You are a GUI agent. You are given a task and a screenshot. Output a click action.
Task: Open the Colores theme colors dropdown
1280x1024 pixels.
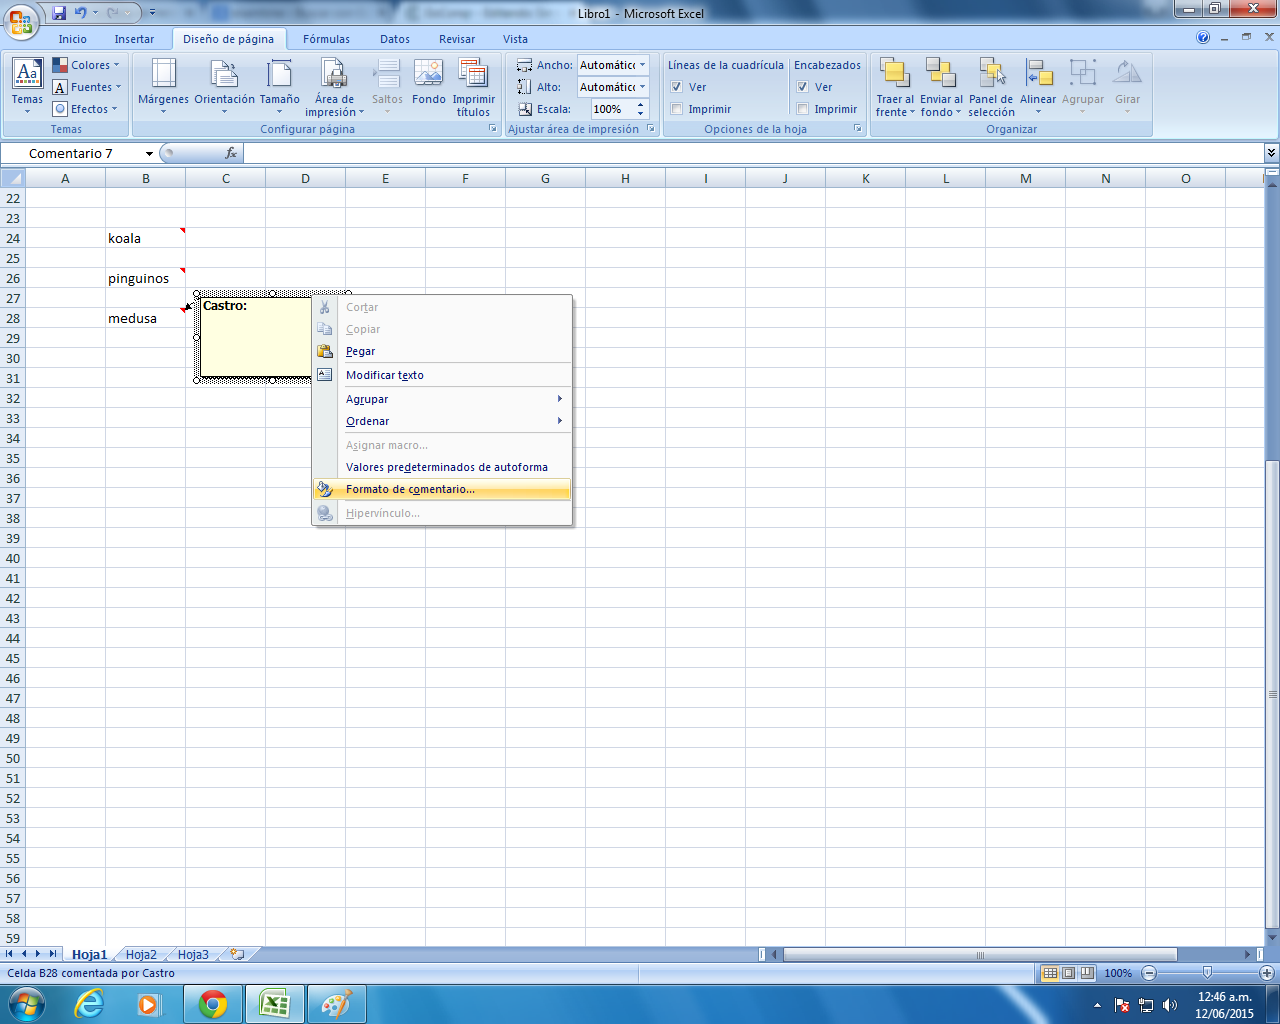[x=87, y=65]
